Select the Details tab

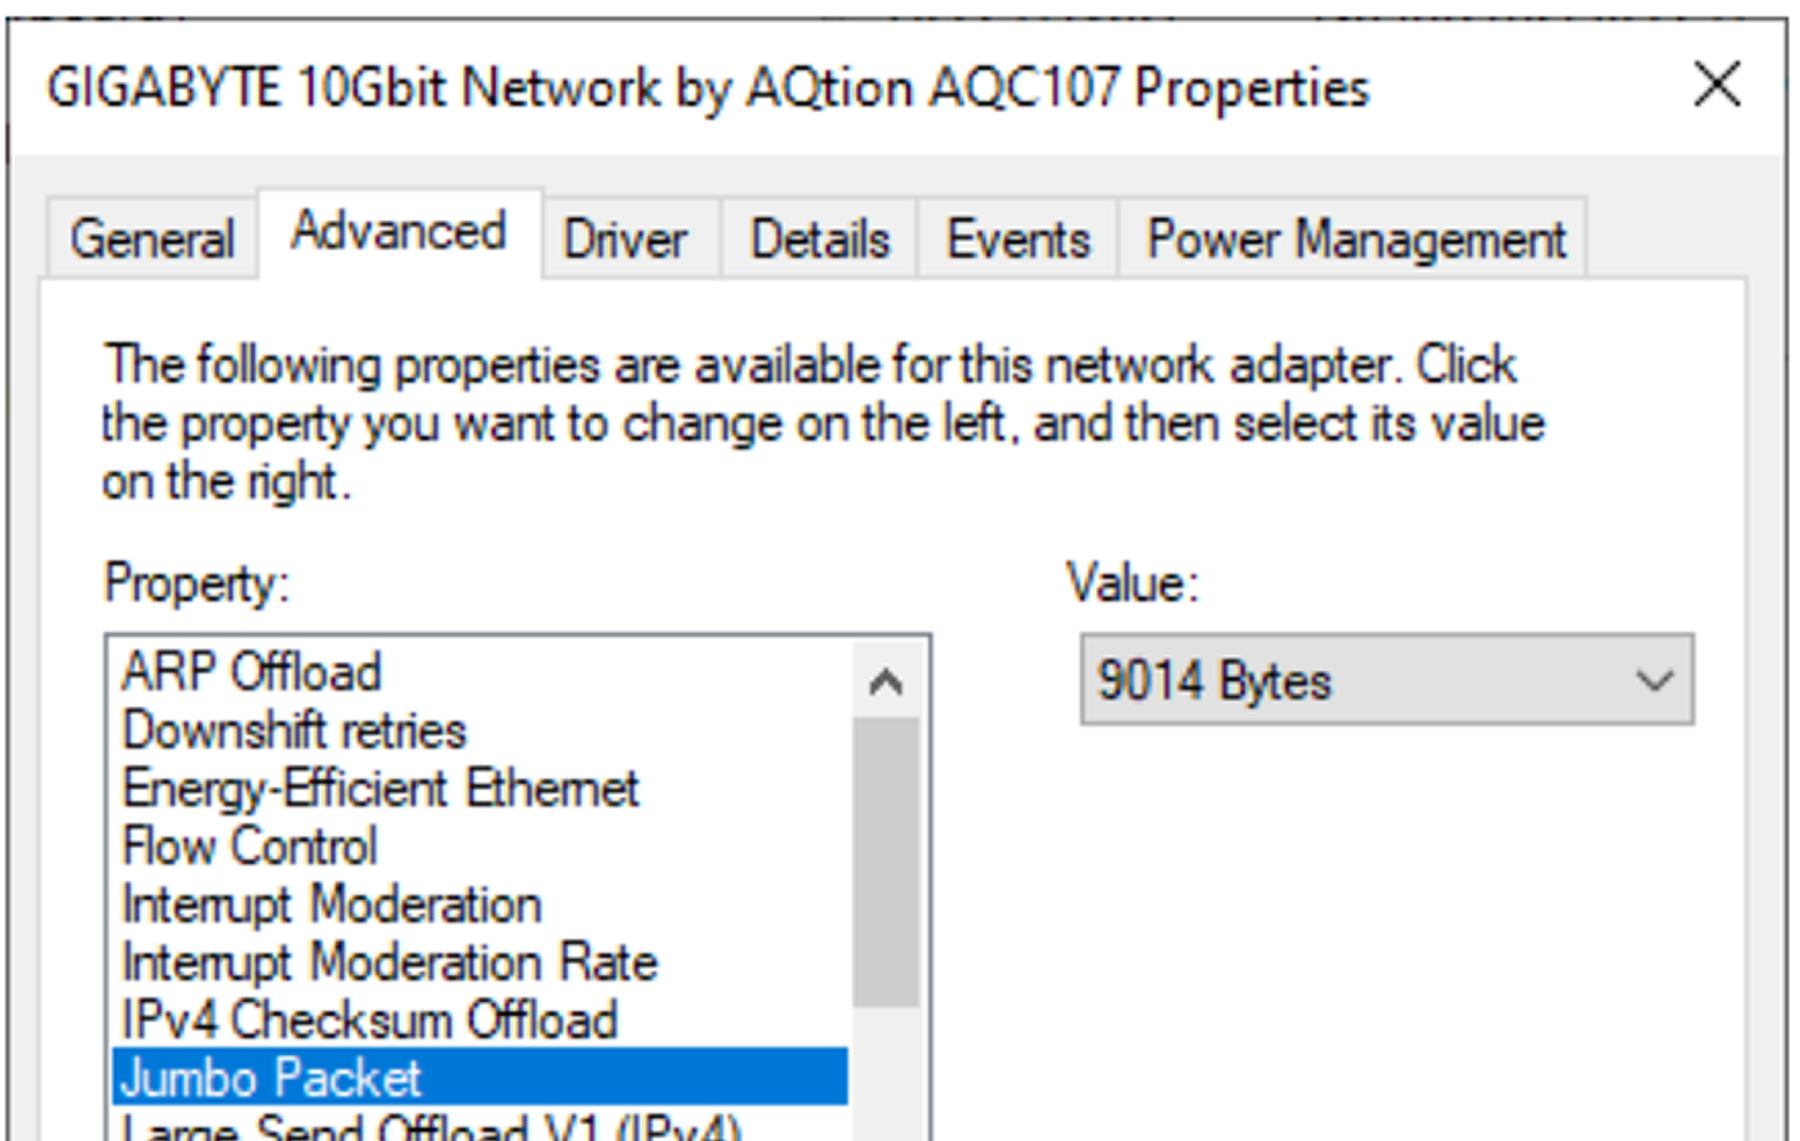point(819,239)
